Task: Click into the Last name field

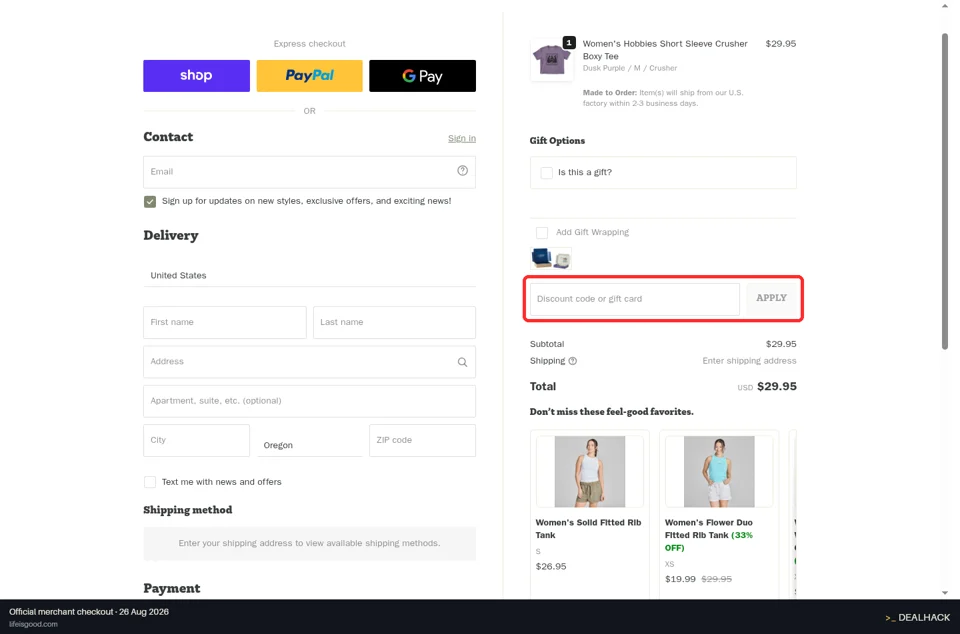Action: [x=394, y=323]
